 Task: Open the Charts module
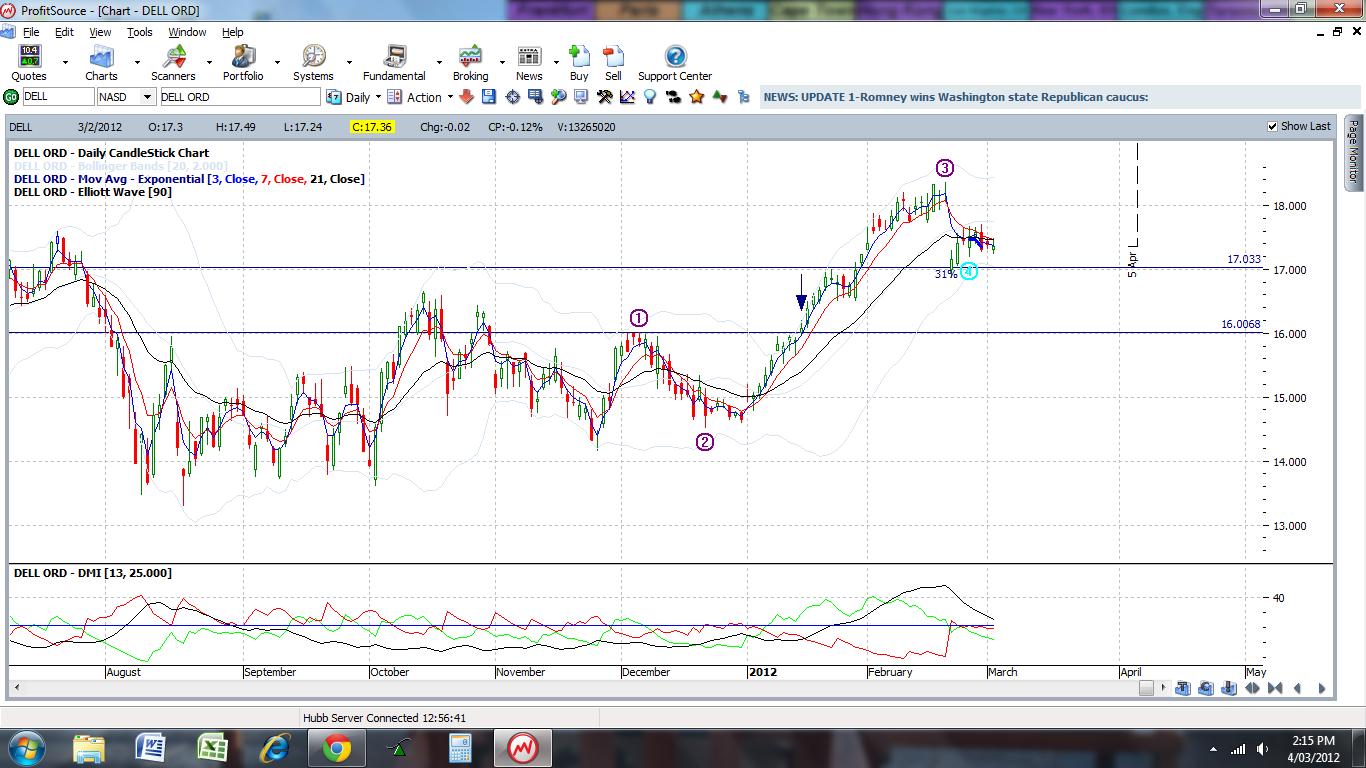coord(101,63)
